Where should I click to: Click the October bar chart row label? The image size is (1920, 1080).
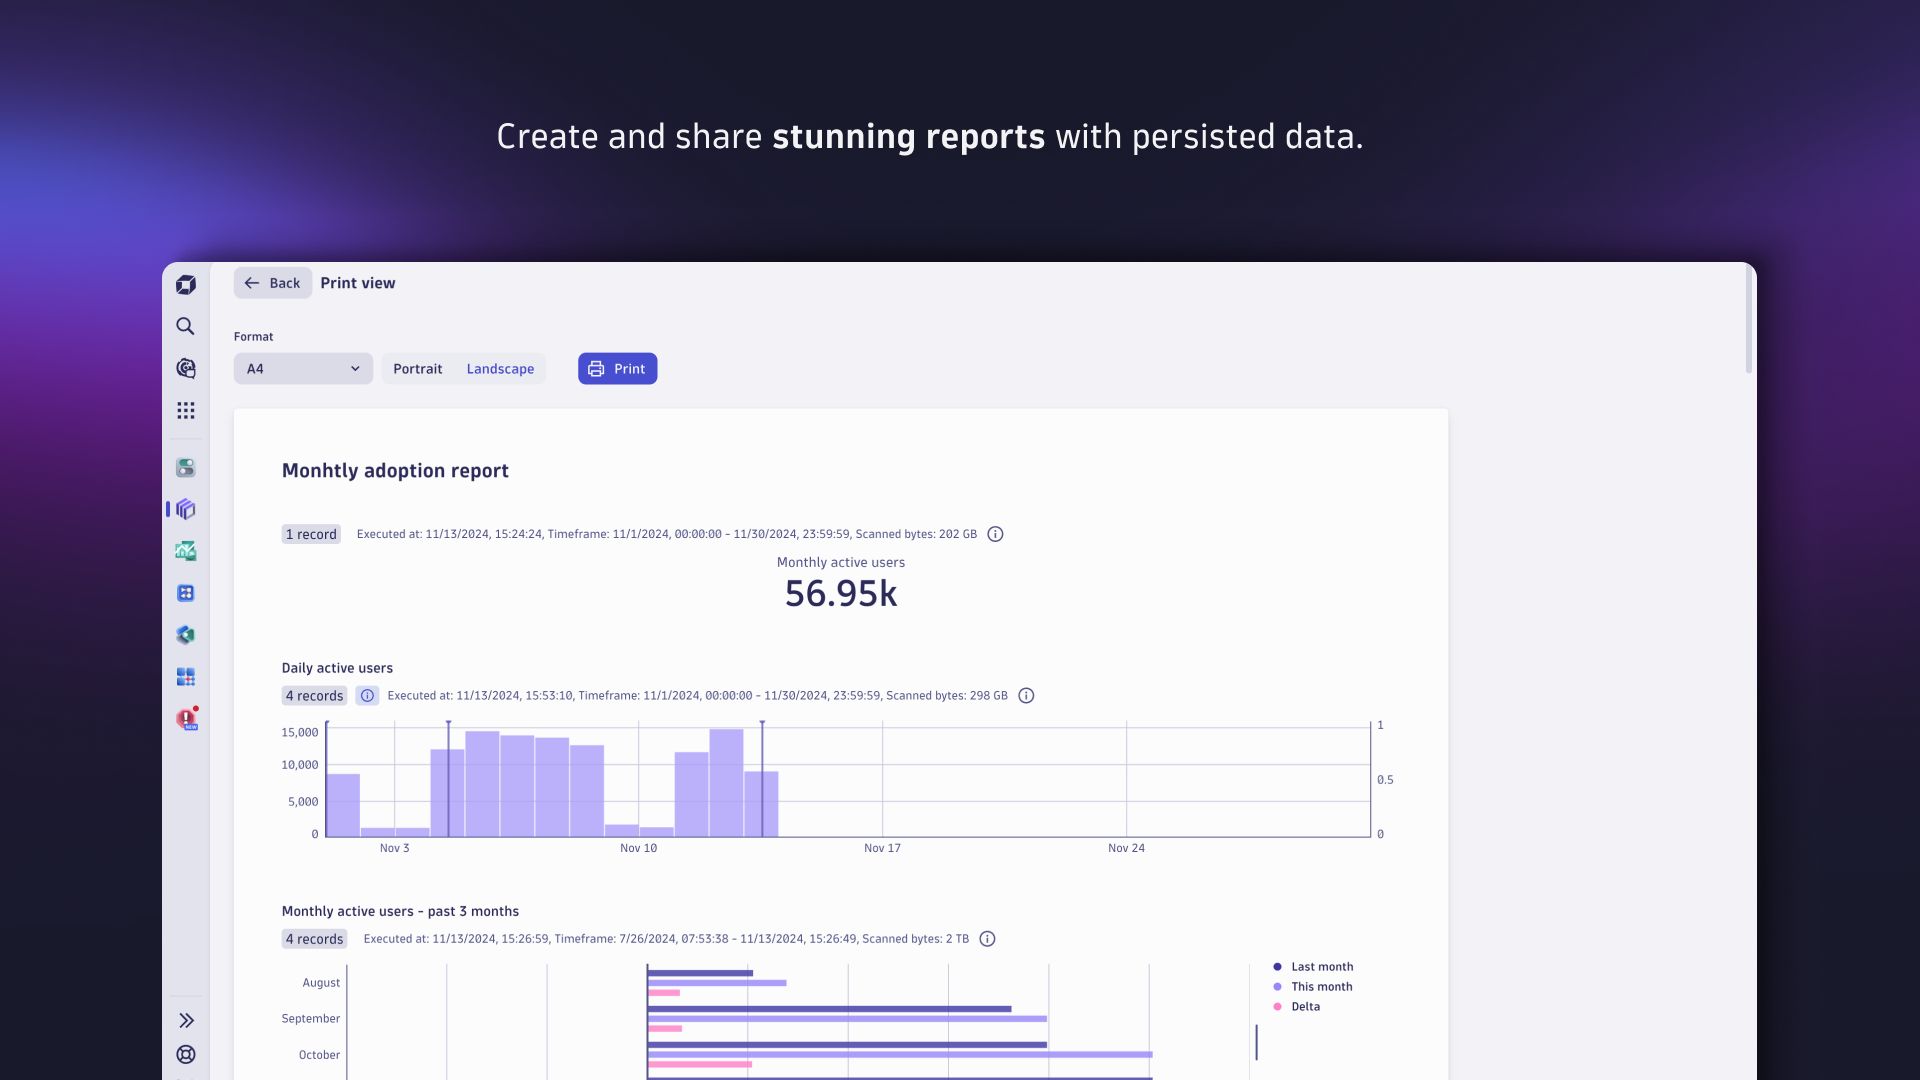pos(319,1055)
